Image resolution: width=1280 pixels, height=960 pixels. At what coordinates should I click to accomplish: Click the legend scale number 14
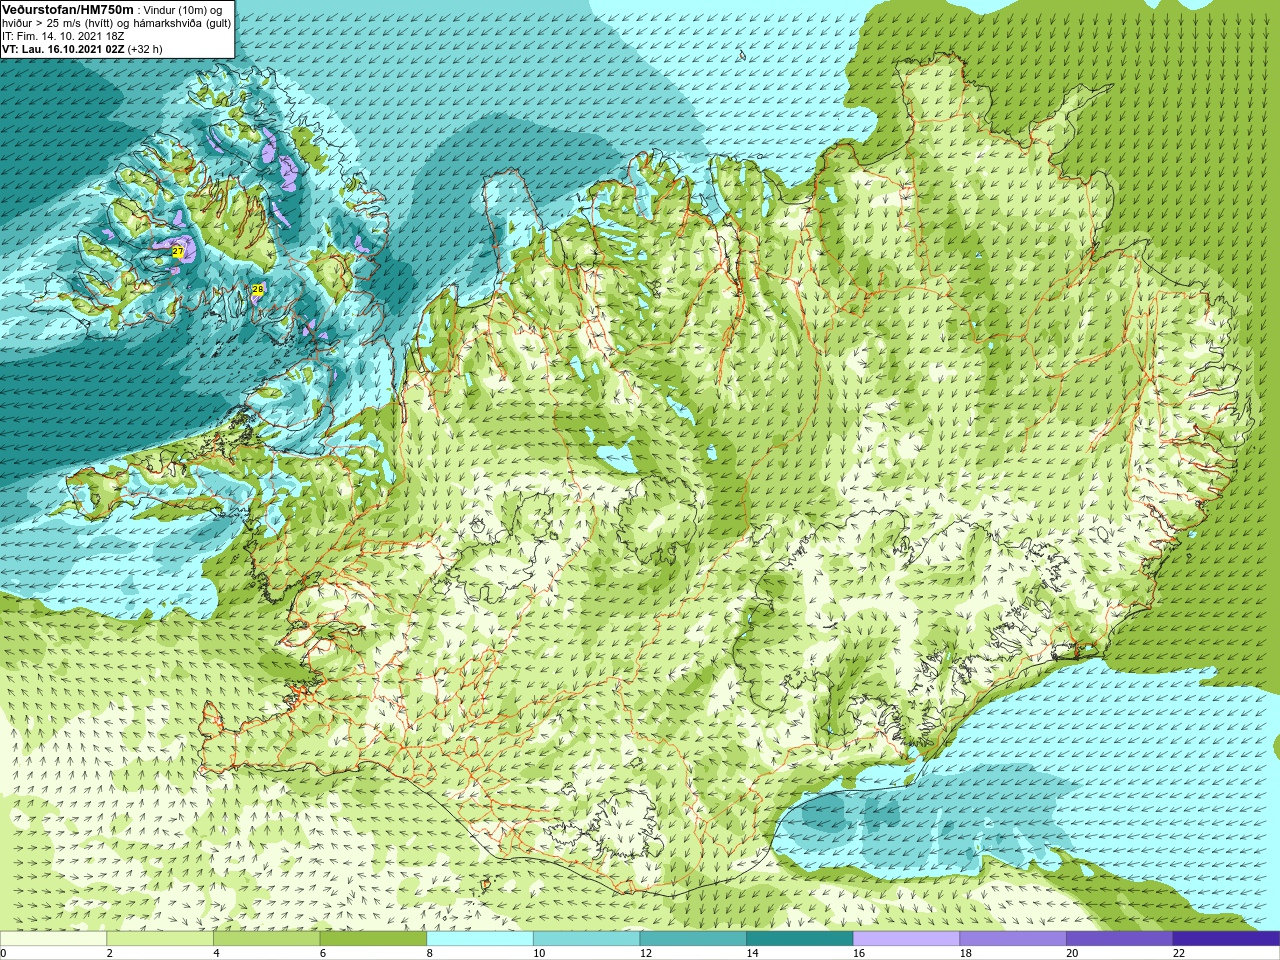tap(752, 953)
